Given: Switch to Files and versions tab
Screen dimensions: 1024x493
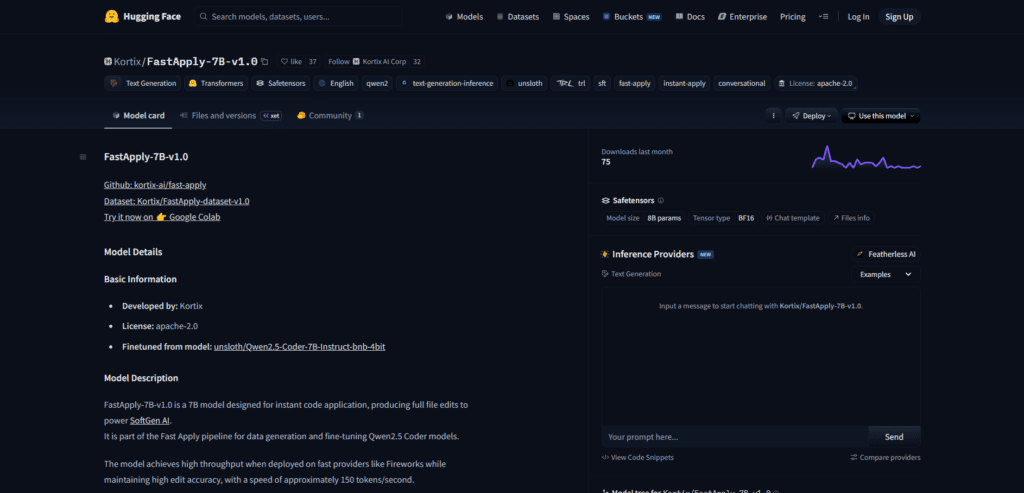Looking at the screenshot, I should (231, 116).
